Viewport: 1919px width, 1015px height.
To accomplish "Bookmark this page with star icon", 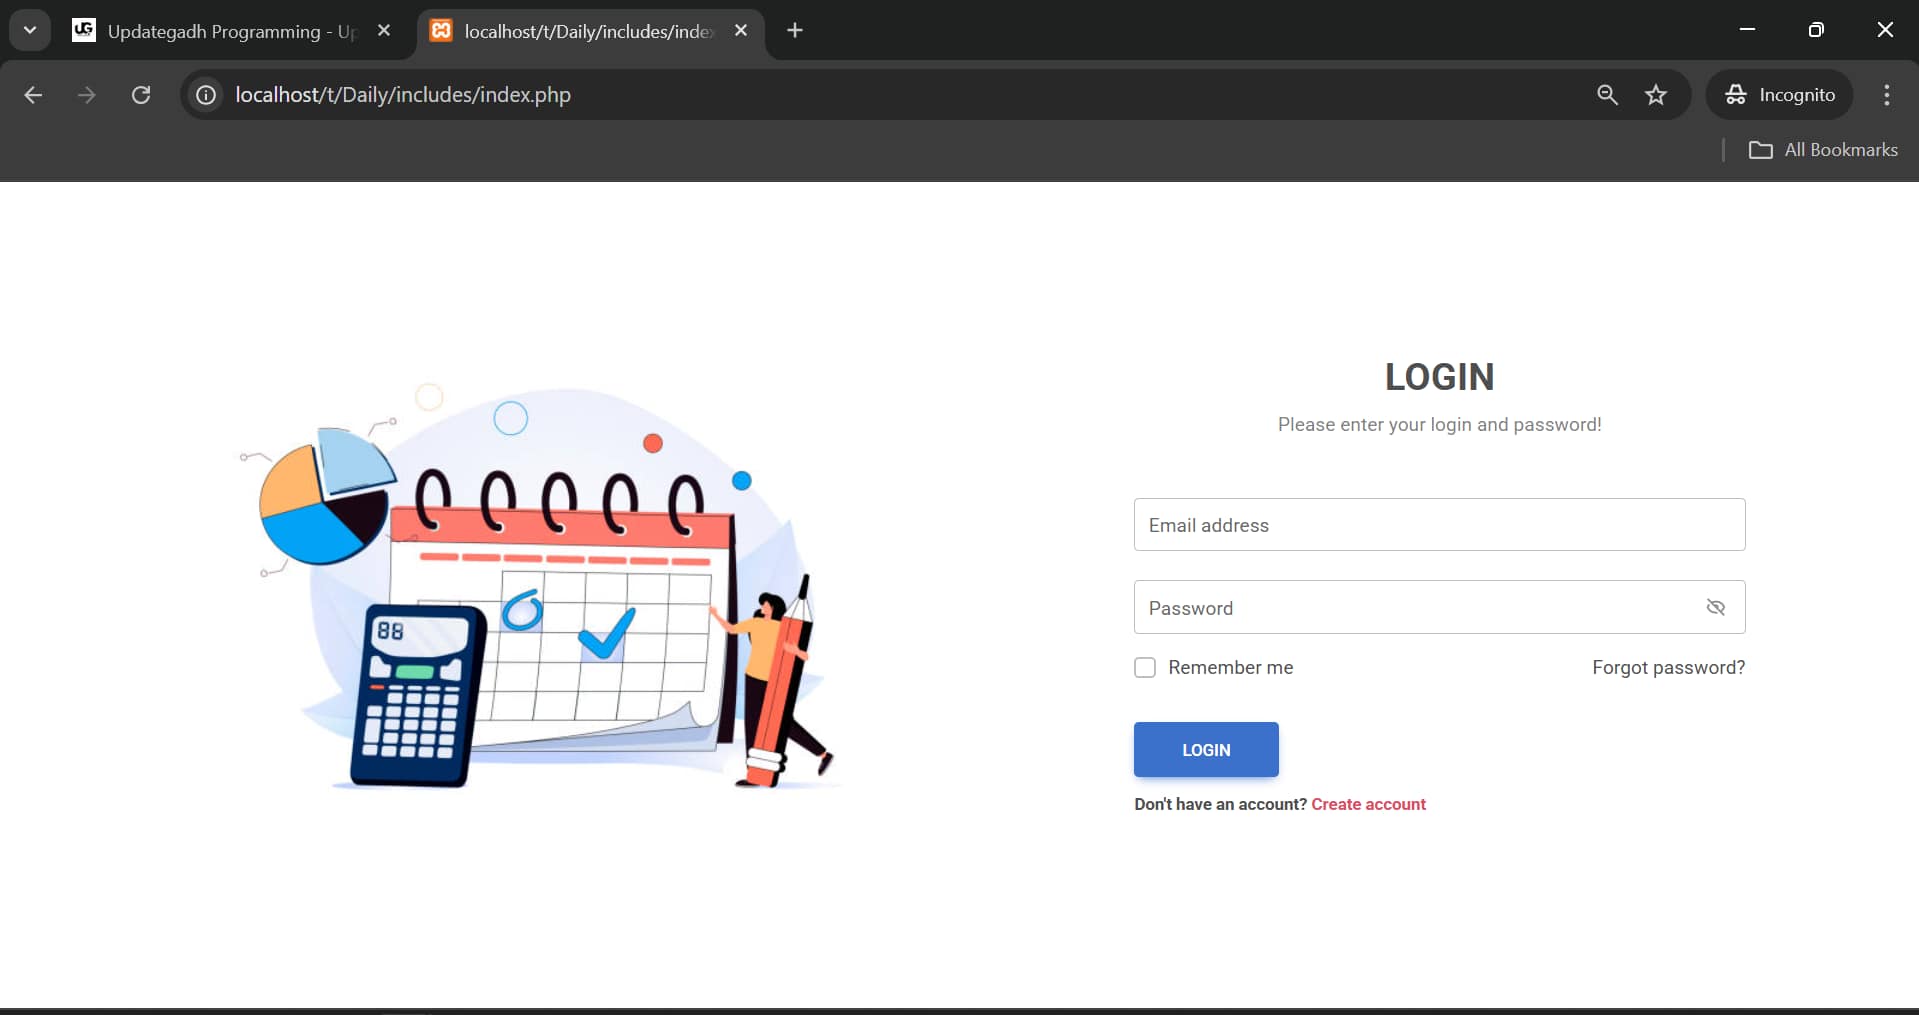I will tap(1656, 95).
